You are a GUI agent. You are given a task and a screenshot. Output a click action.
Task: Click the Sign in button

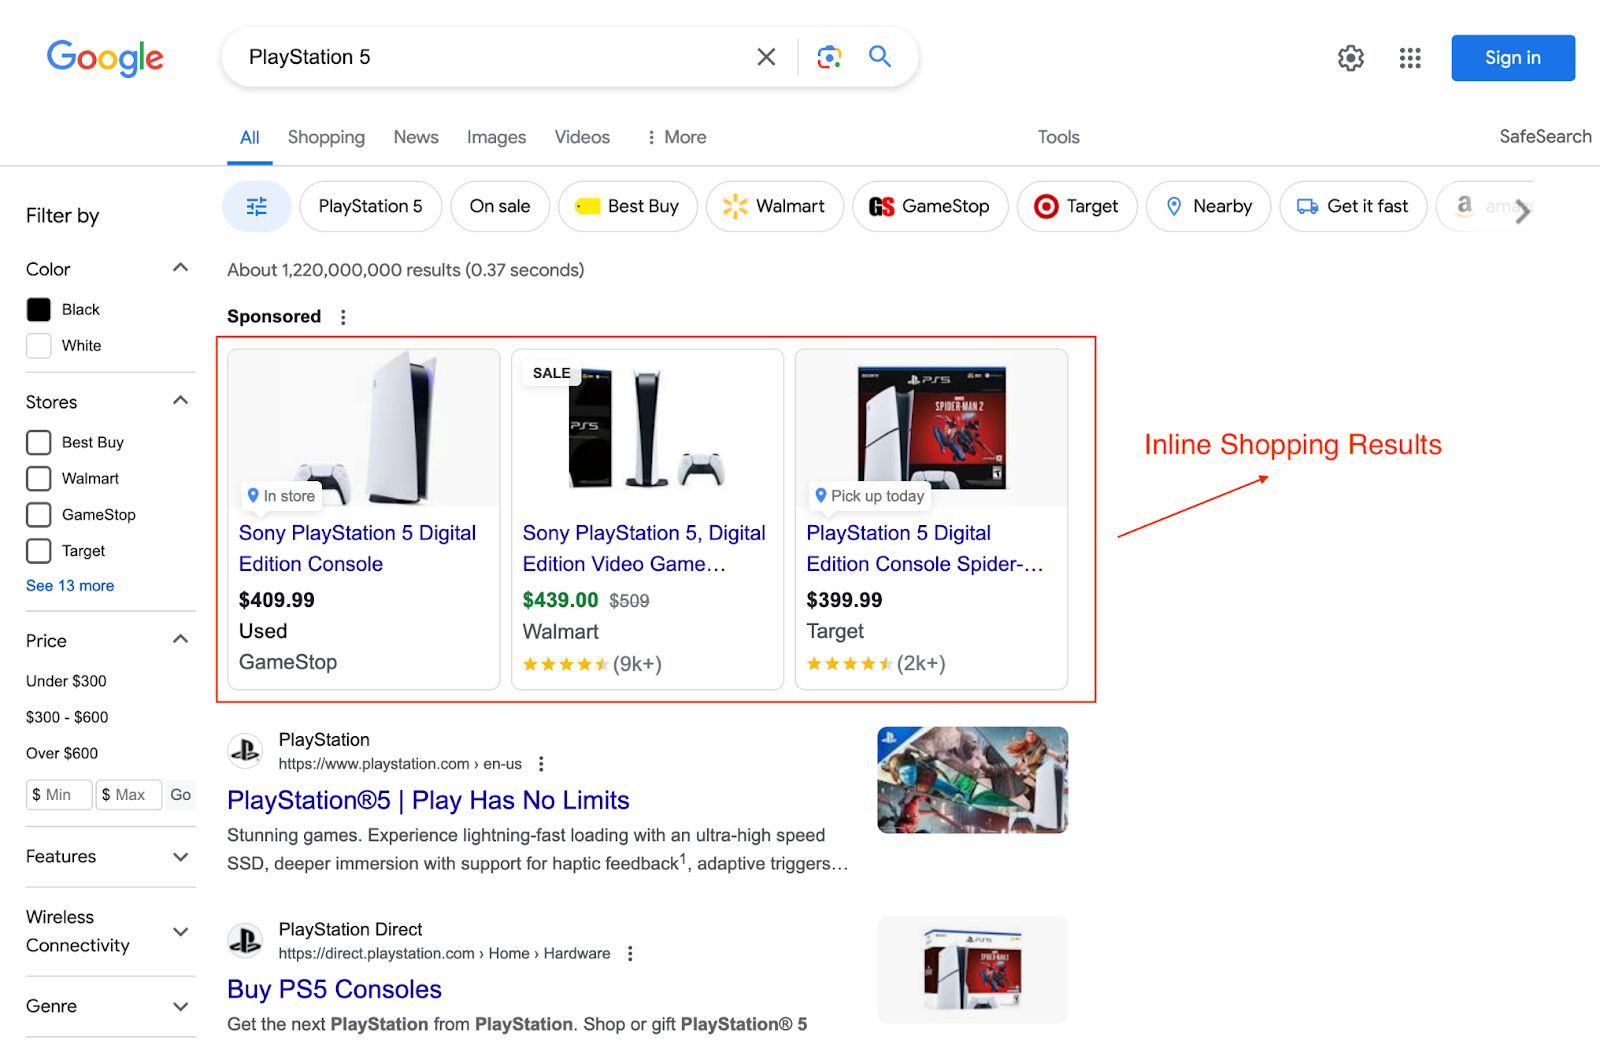1513,58
